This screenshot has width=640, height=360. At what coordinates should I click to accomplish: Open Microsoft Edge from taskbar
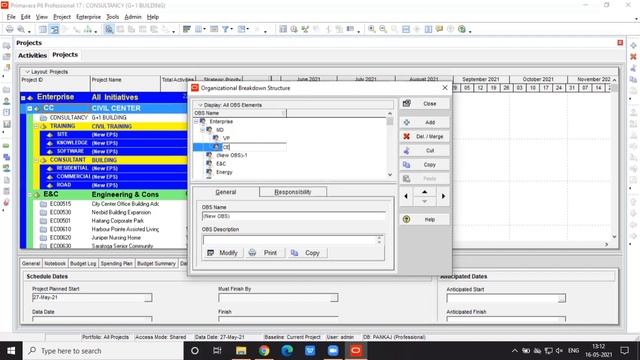pyautogui.click(x=287, y=351)
